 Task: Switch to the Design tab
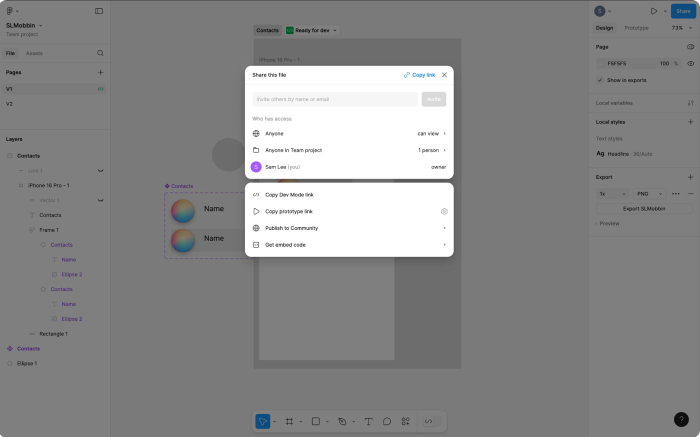click(x=604, y=28)
